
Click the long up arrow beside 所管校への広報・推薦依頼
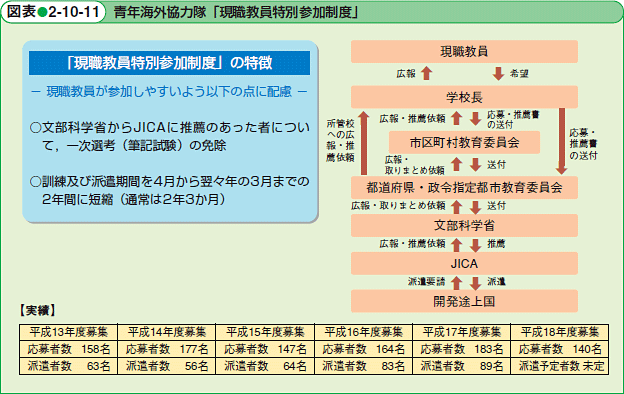pos(364,143)
